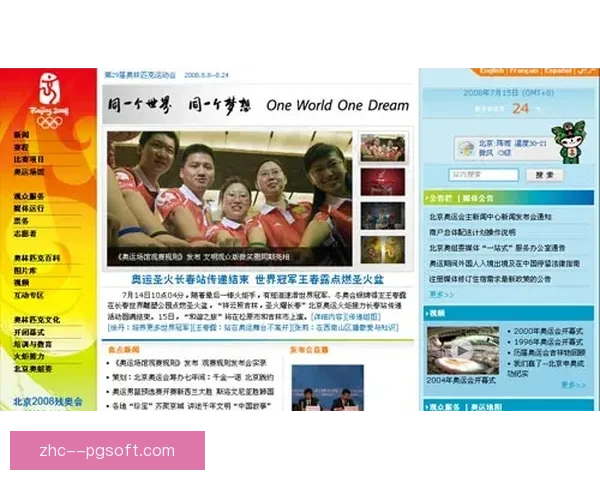Select the 公告栏 tab

coord(440,198)
